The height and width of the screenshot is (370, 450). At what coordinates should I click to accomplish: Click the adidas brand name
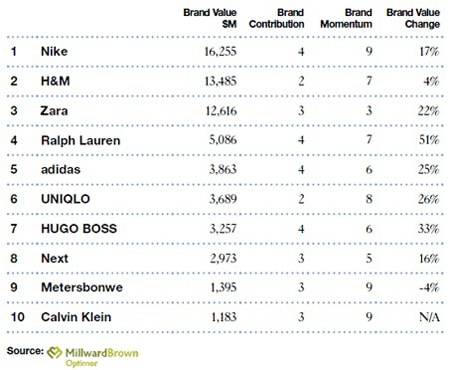click(x=61, y=169)
